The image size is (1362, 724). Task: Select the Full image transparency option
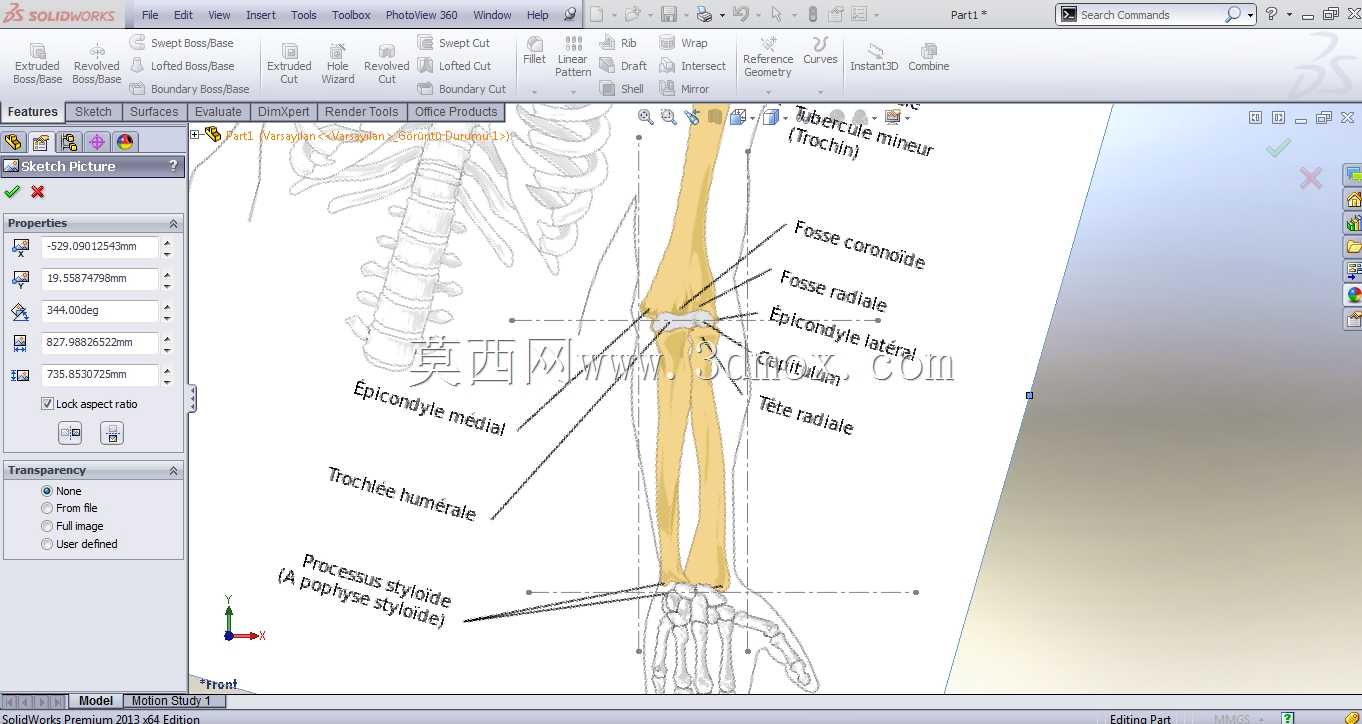click(47, 526)
